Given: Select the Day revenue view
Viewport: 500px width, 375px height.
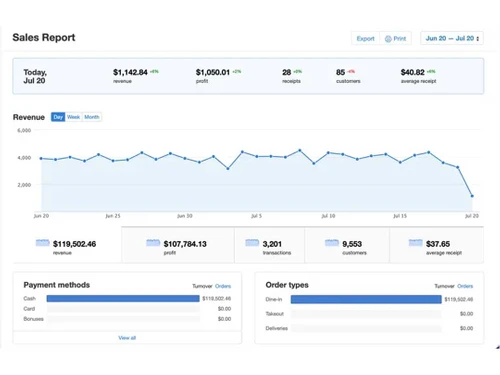Looking at the screenshot, I should [58, 117].
